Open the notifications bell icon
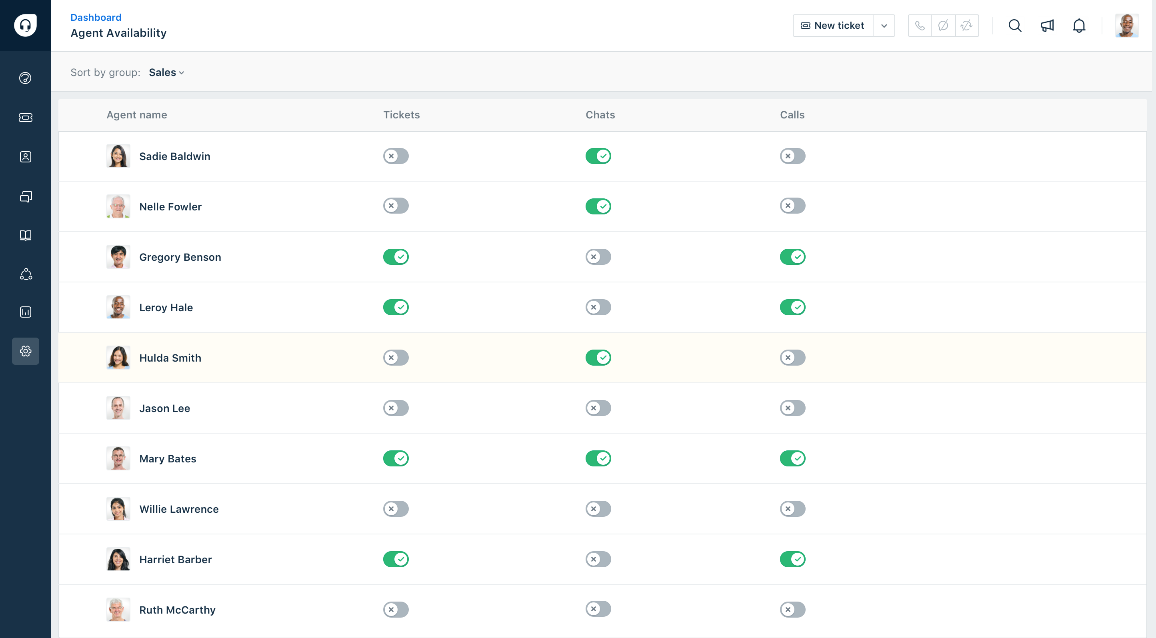This screenshot has height=638, width=1156. click(1079, 26)
